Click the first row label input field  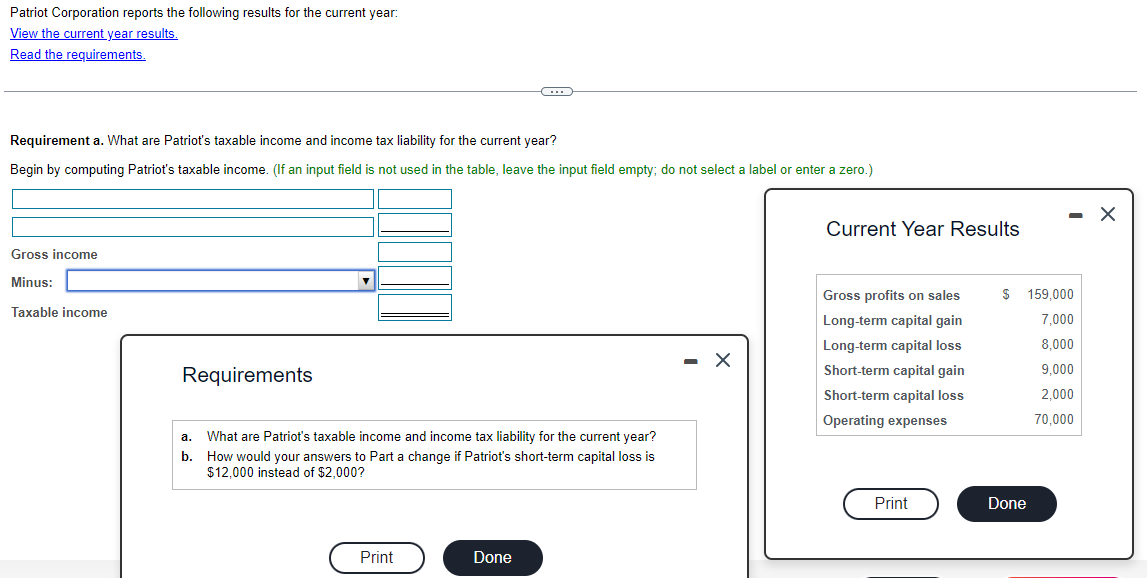(x=192, y=199)
